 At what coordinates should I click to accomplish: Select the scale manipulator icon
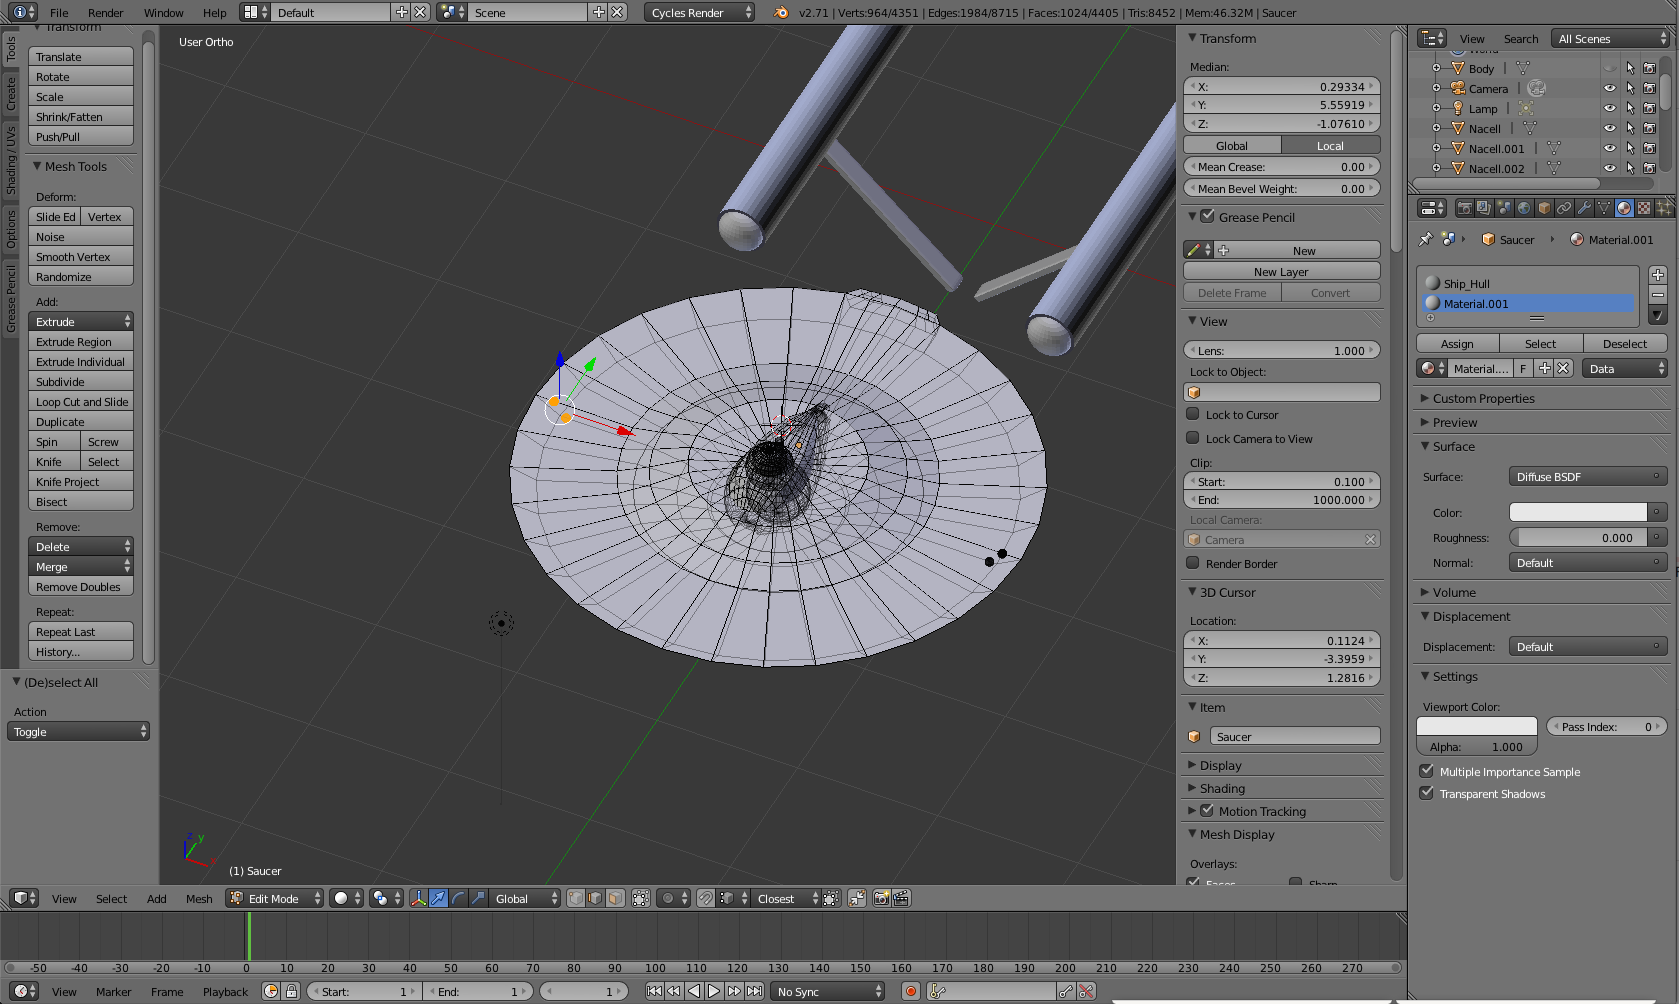(x=478, y=898)
